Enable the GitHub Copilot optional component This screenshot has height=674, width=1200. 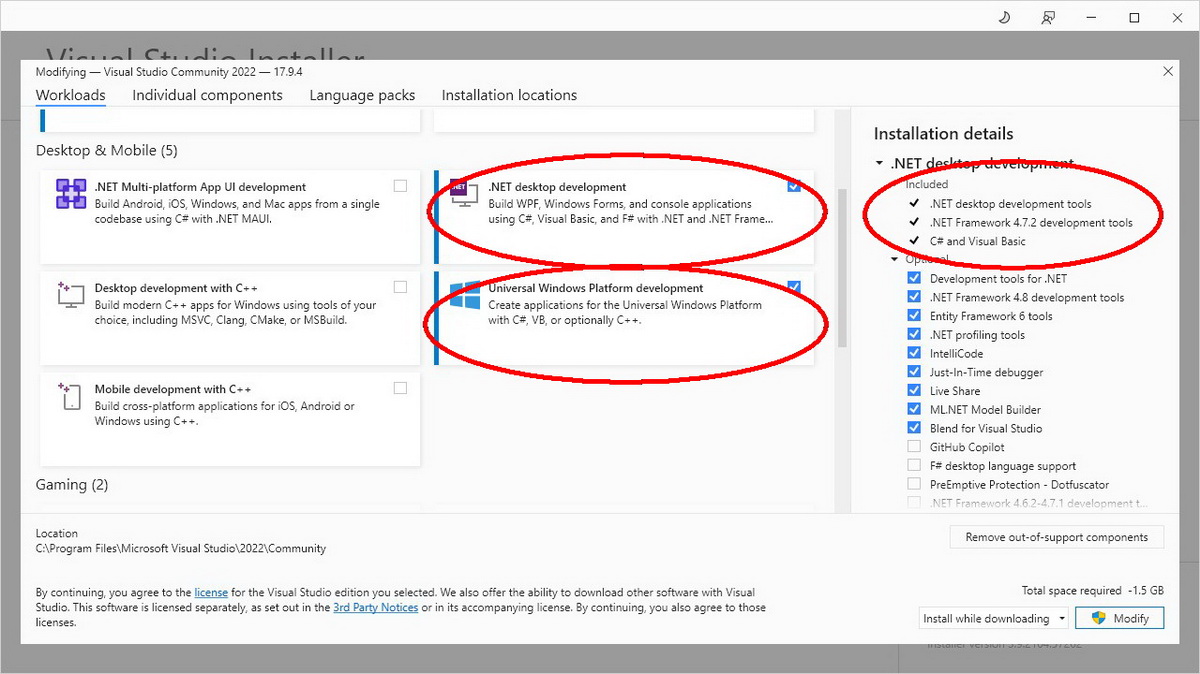pyautogui.click(x=913, y=446)
